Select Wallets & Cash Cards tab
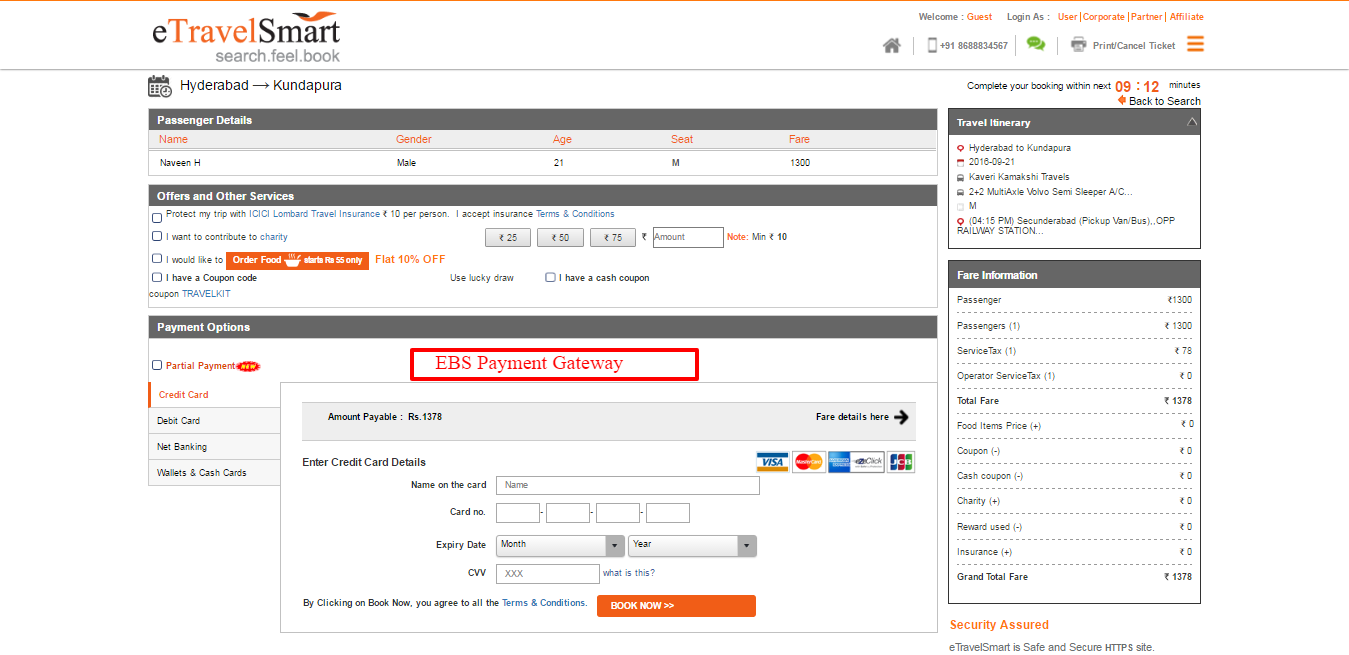This screenshot has width=1349, height=655. [214, 473]
